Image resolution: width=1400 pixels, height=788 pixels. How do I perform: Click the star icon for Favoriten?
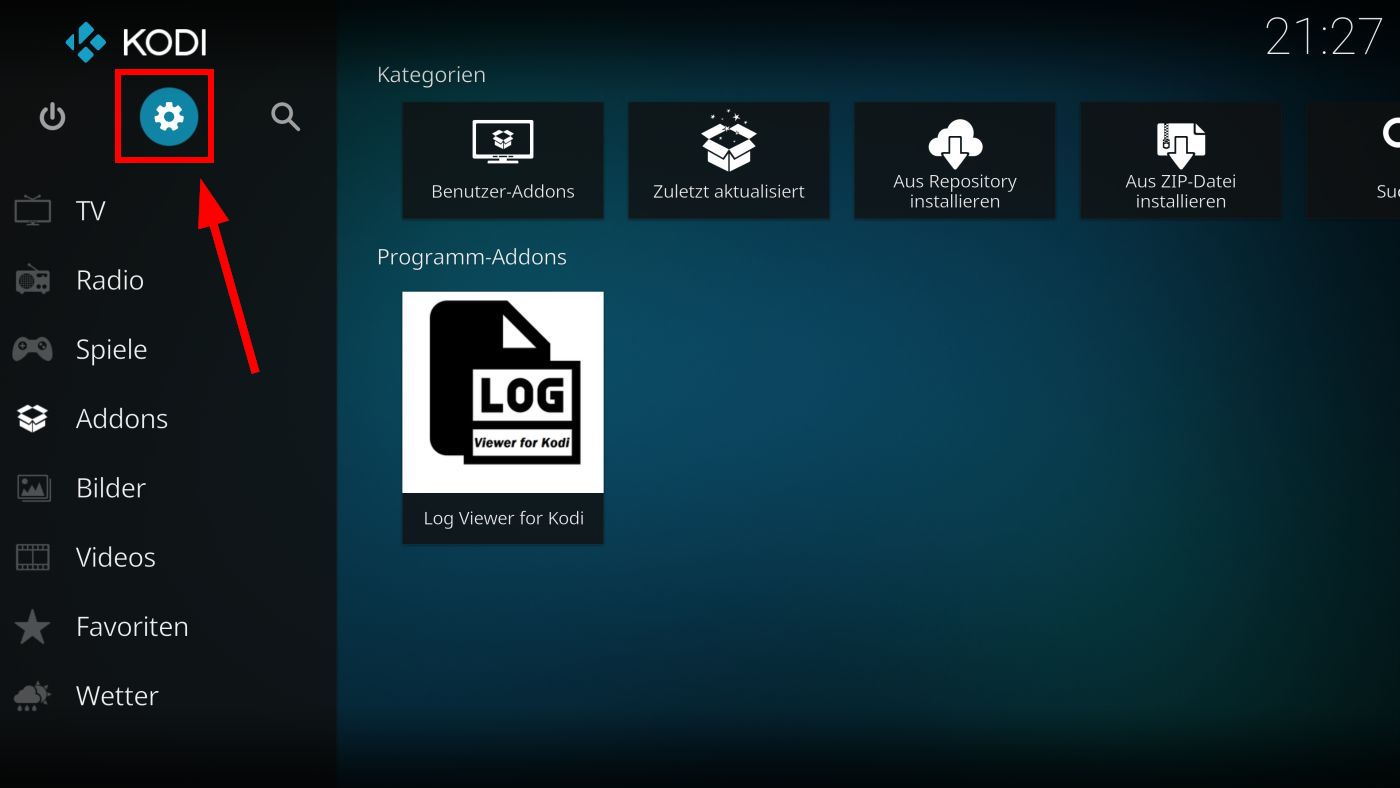32,627
